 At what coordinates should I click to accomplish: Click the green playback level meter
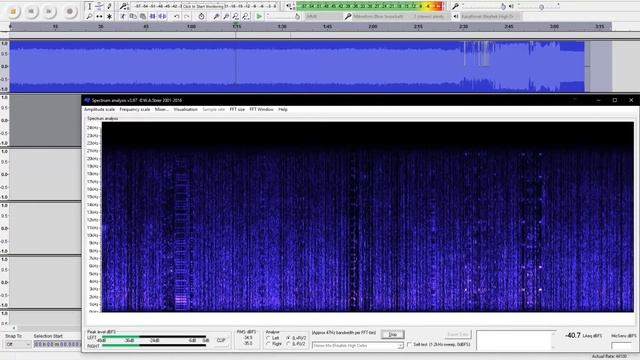click(369, 6)
